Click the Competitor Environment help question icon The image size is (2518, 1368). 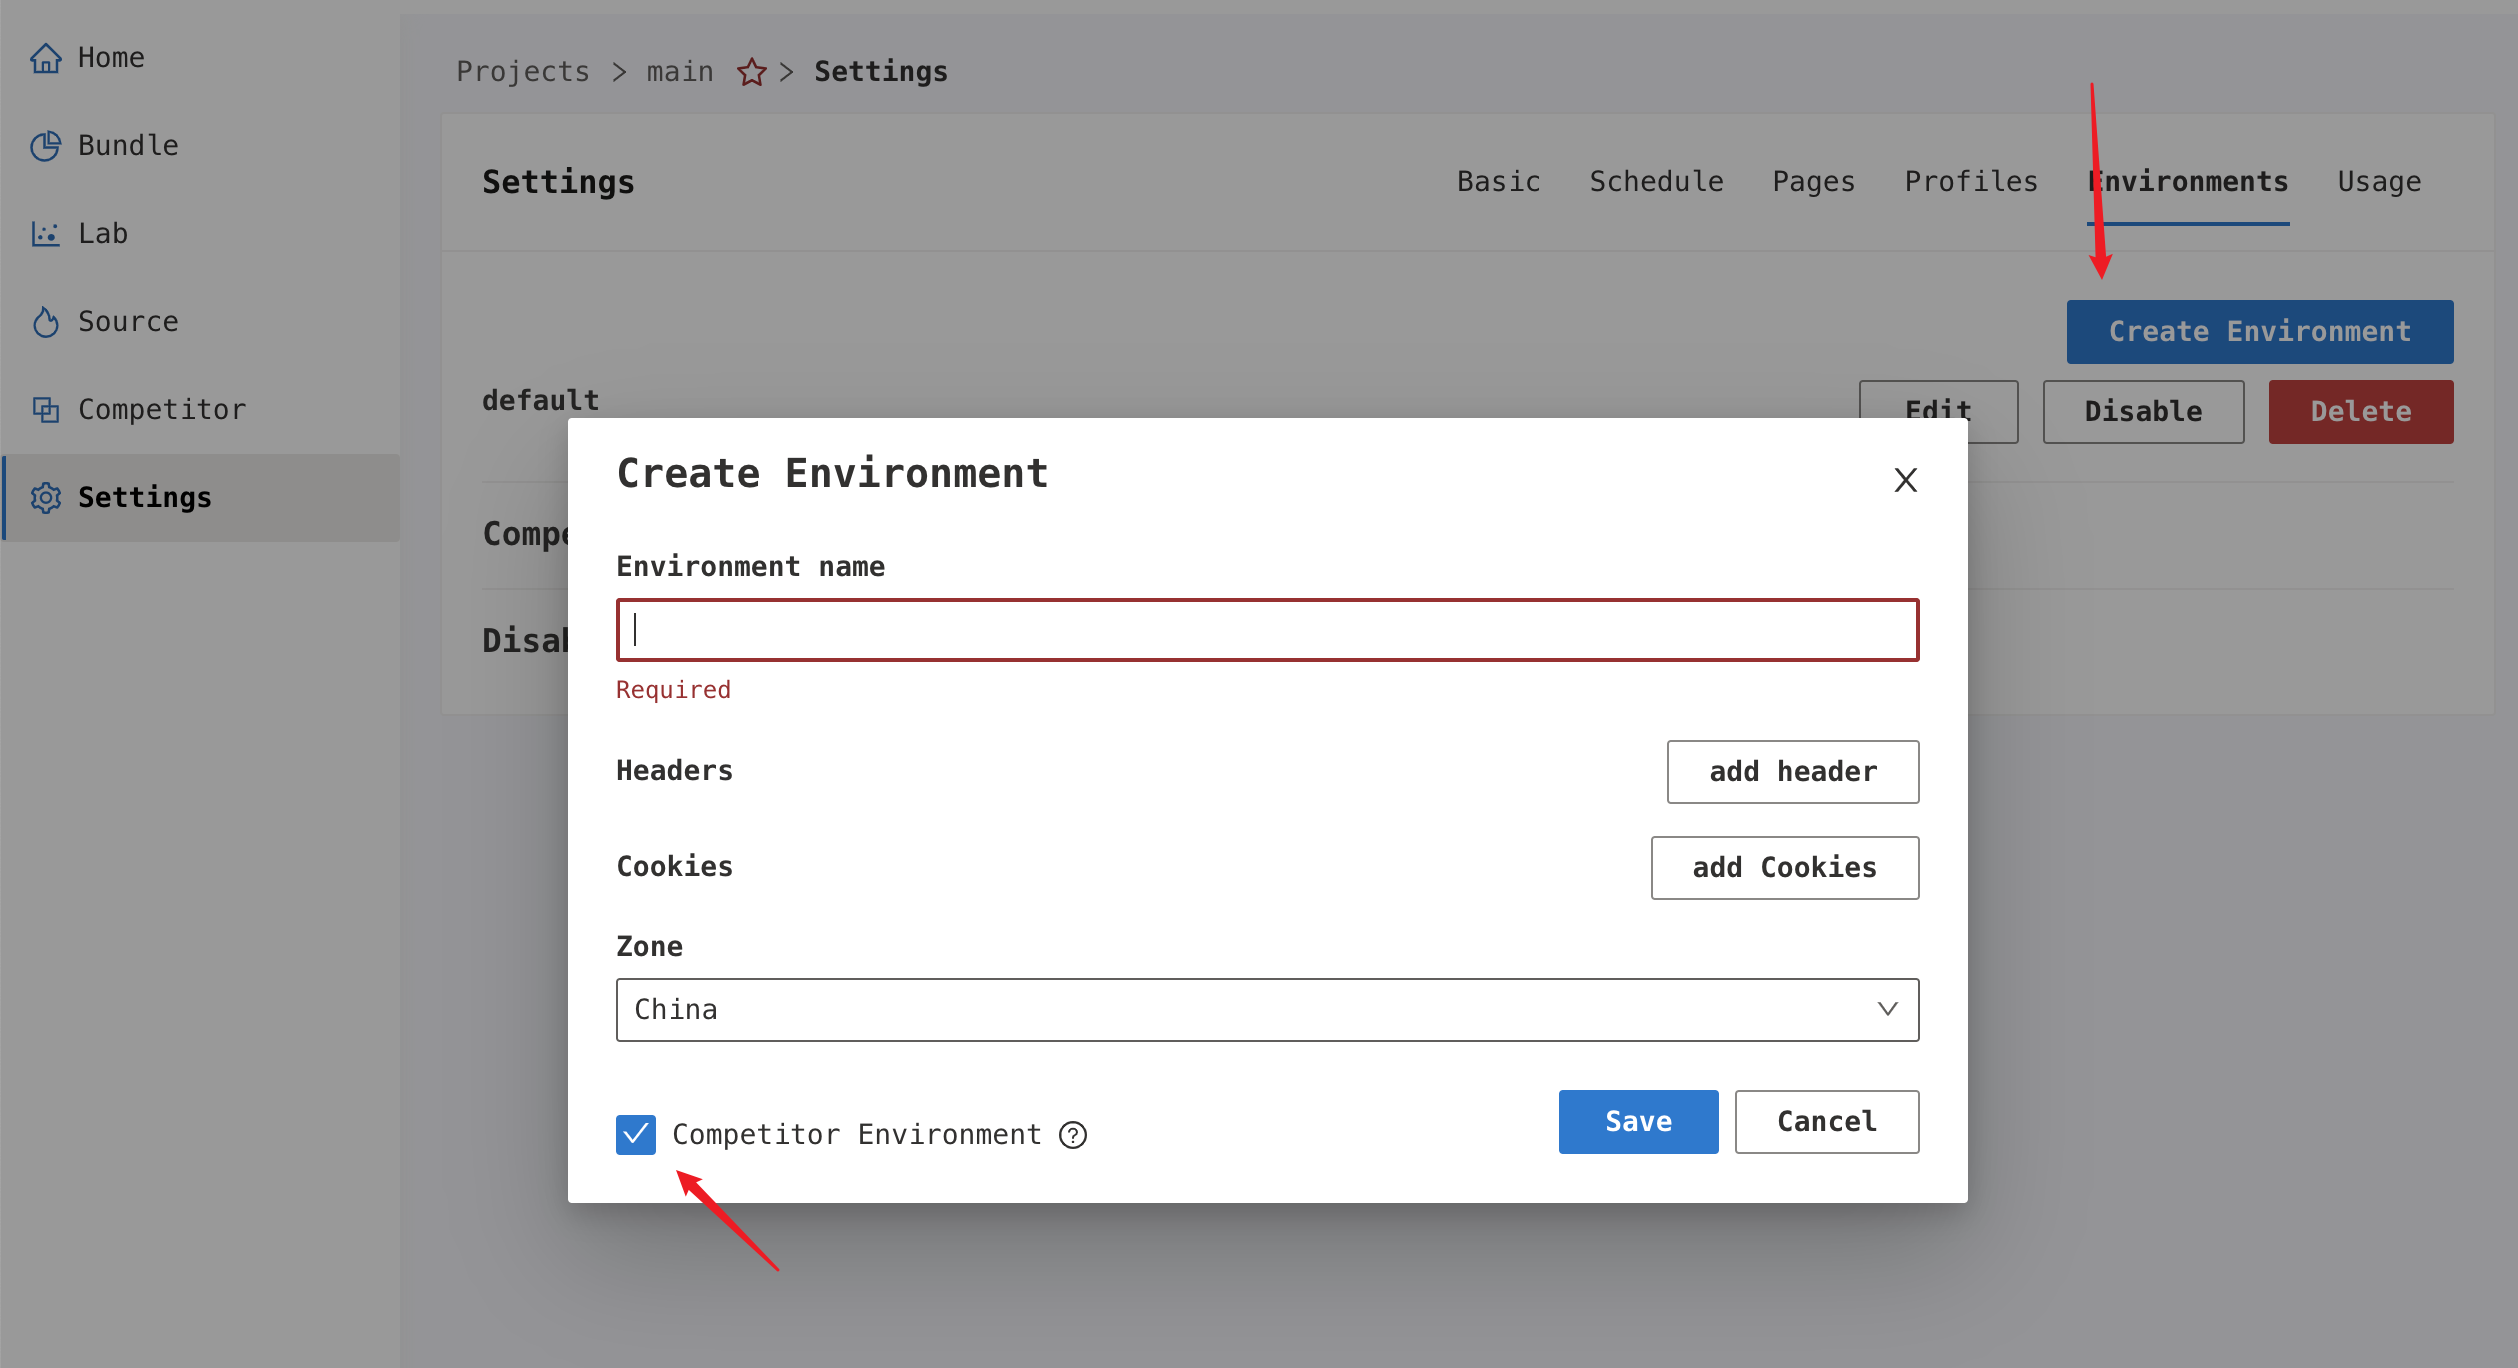pyautogui.click(x=1073, y=1135)
